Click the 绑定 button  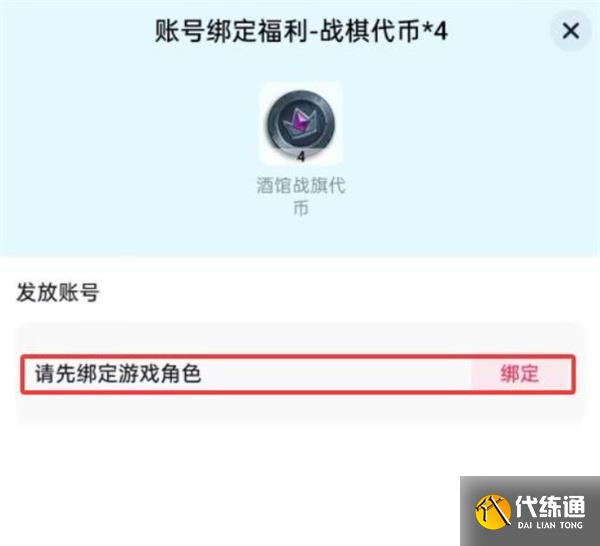[x=520, y=374]
